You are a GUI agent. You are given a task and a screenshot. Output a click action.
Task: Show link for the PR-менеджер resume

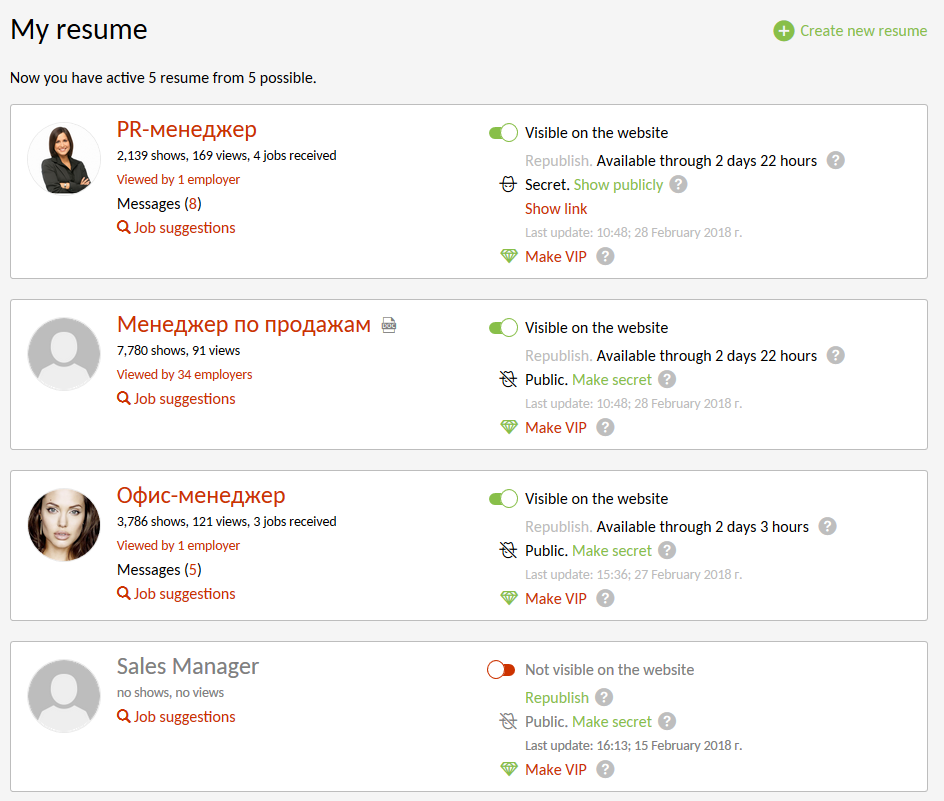tap(556, 208)
